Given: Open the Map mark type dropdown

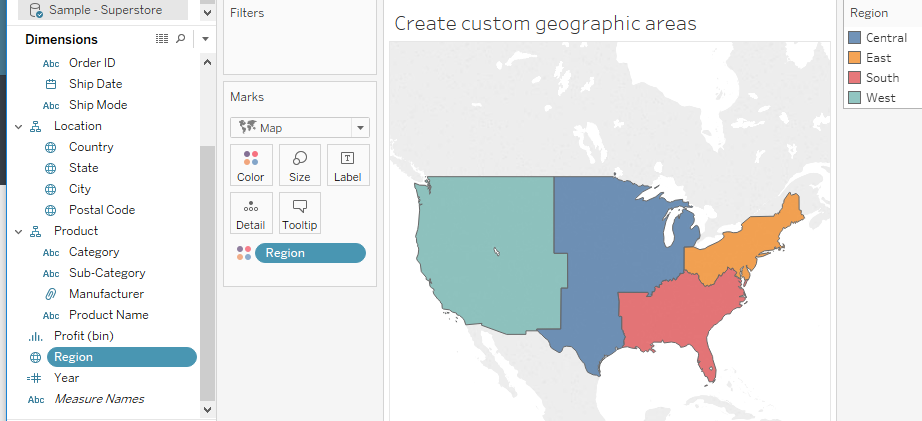Looking at the screenshot, I should tap(361, 128).
